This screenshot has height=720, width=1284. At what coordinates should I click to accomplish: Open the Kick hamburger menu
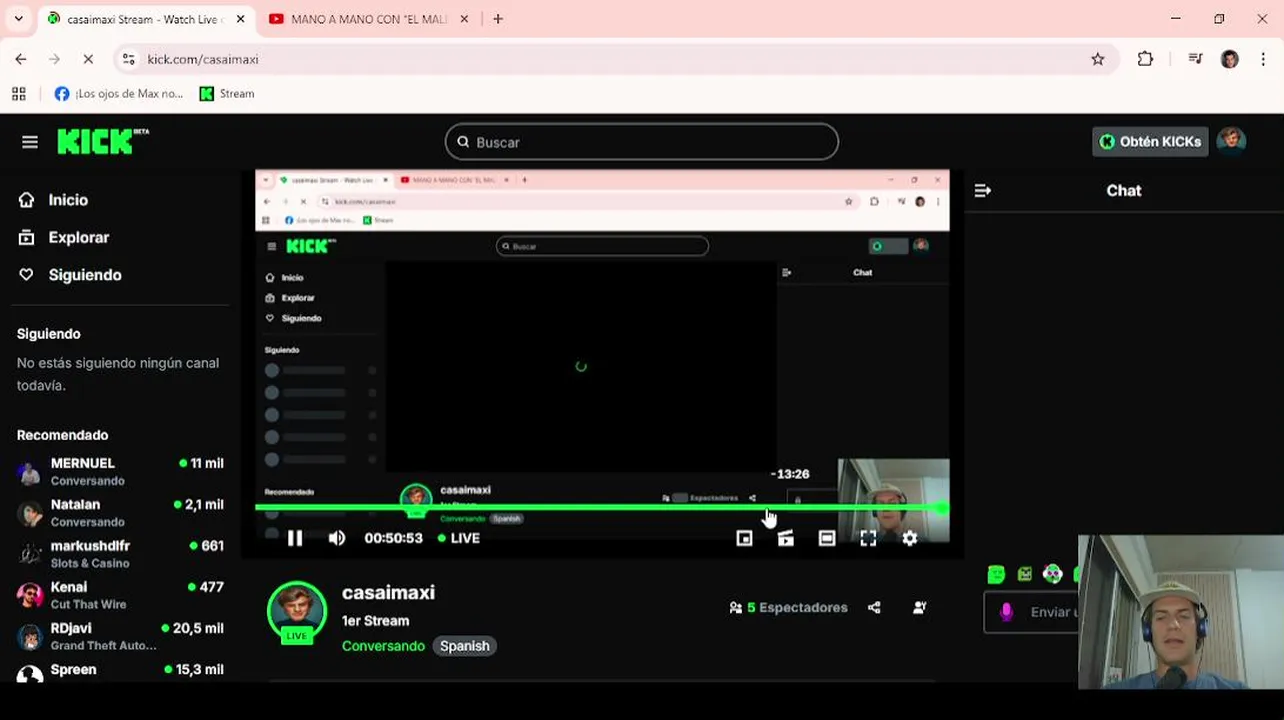coord(30,142)
